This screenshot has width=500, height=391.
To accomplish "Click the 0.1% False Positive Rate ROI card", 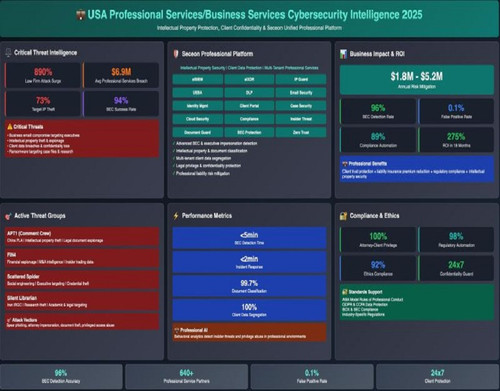I will click(456, 111).
